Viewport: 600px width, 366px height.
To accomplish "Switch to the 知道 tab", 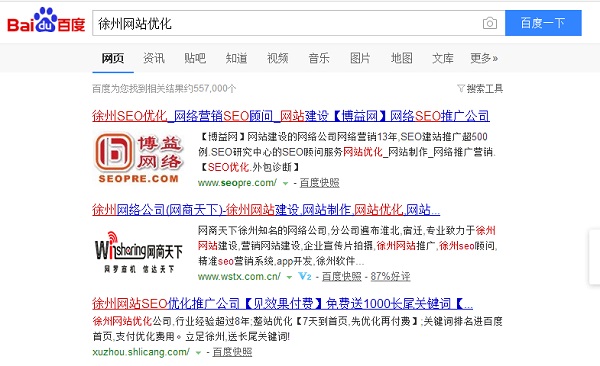I will pyautogui.click(x=236, y=58).
